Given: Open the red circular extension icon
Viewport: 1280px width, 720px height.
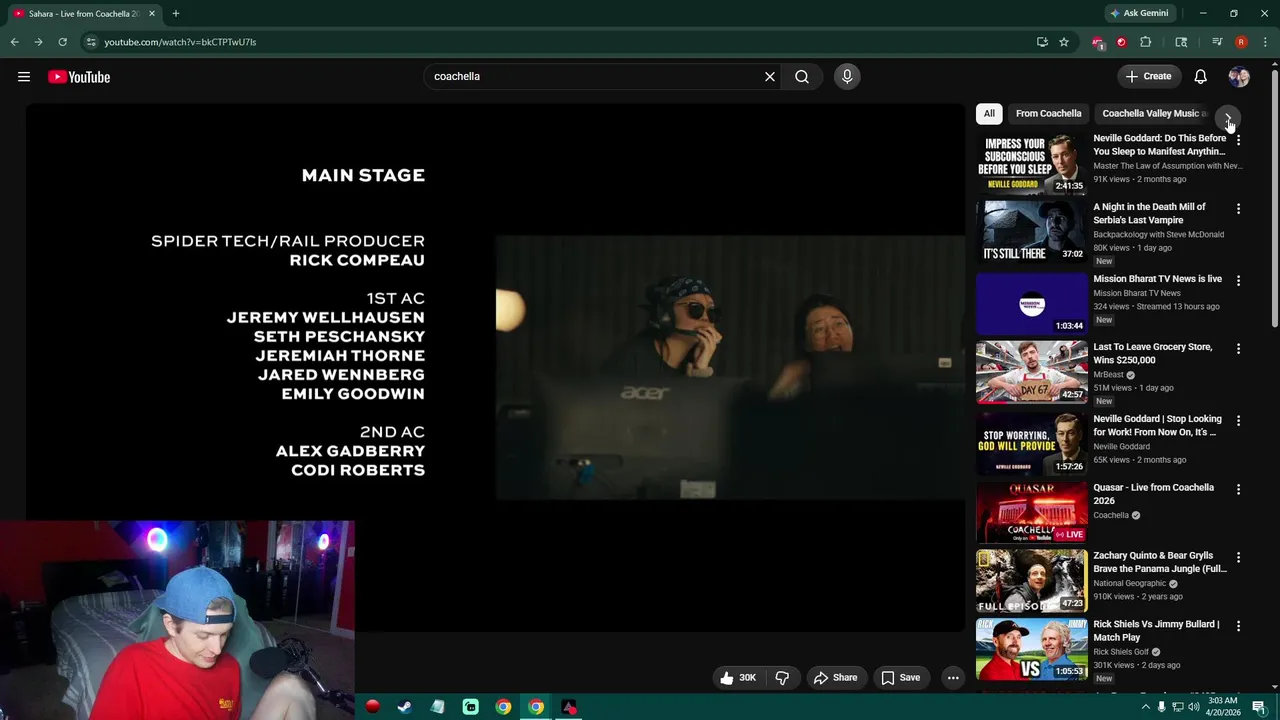Looking at the screenshot, I should click(x=1121, y=42).
